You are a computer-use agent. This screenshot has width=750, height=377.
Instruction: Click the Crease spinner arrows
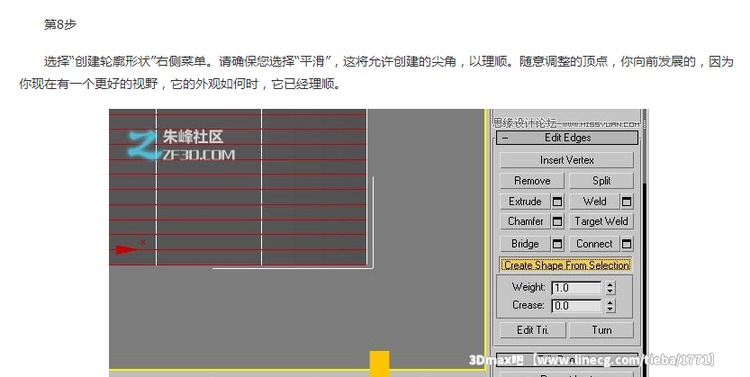point(610,306)
